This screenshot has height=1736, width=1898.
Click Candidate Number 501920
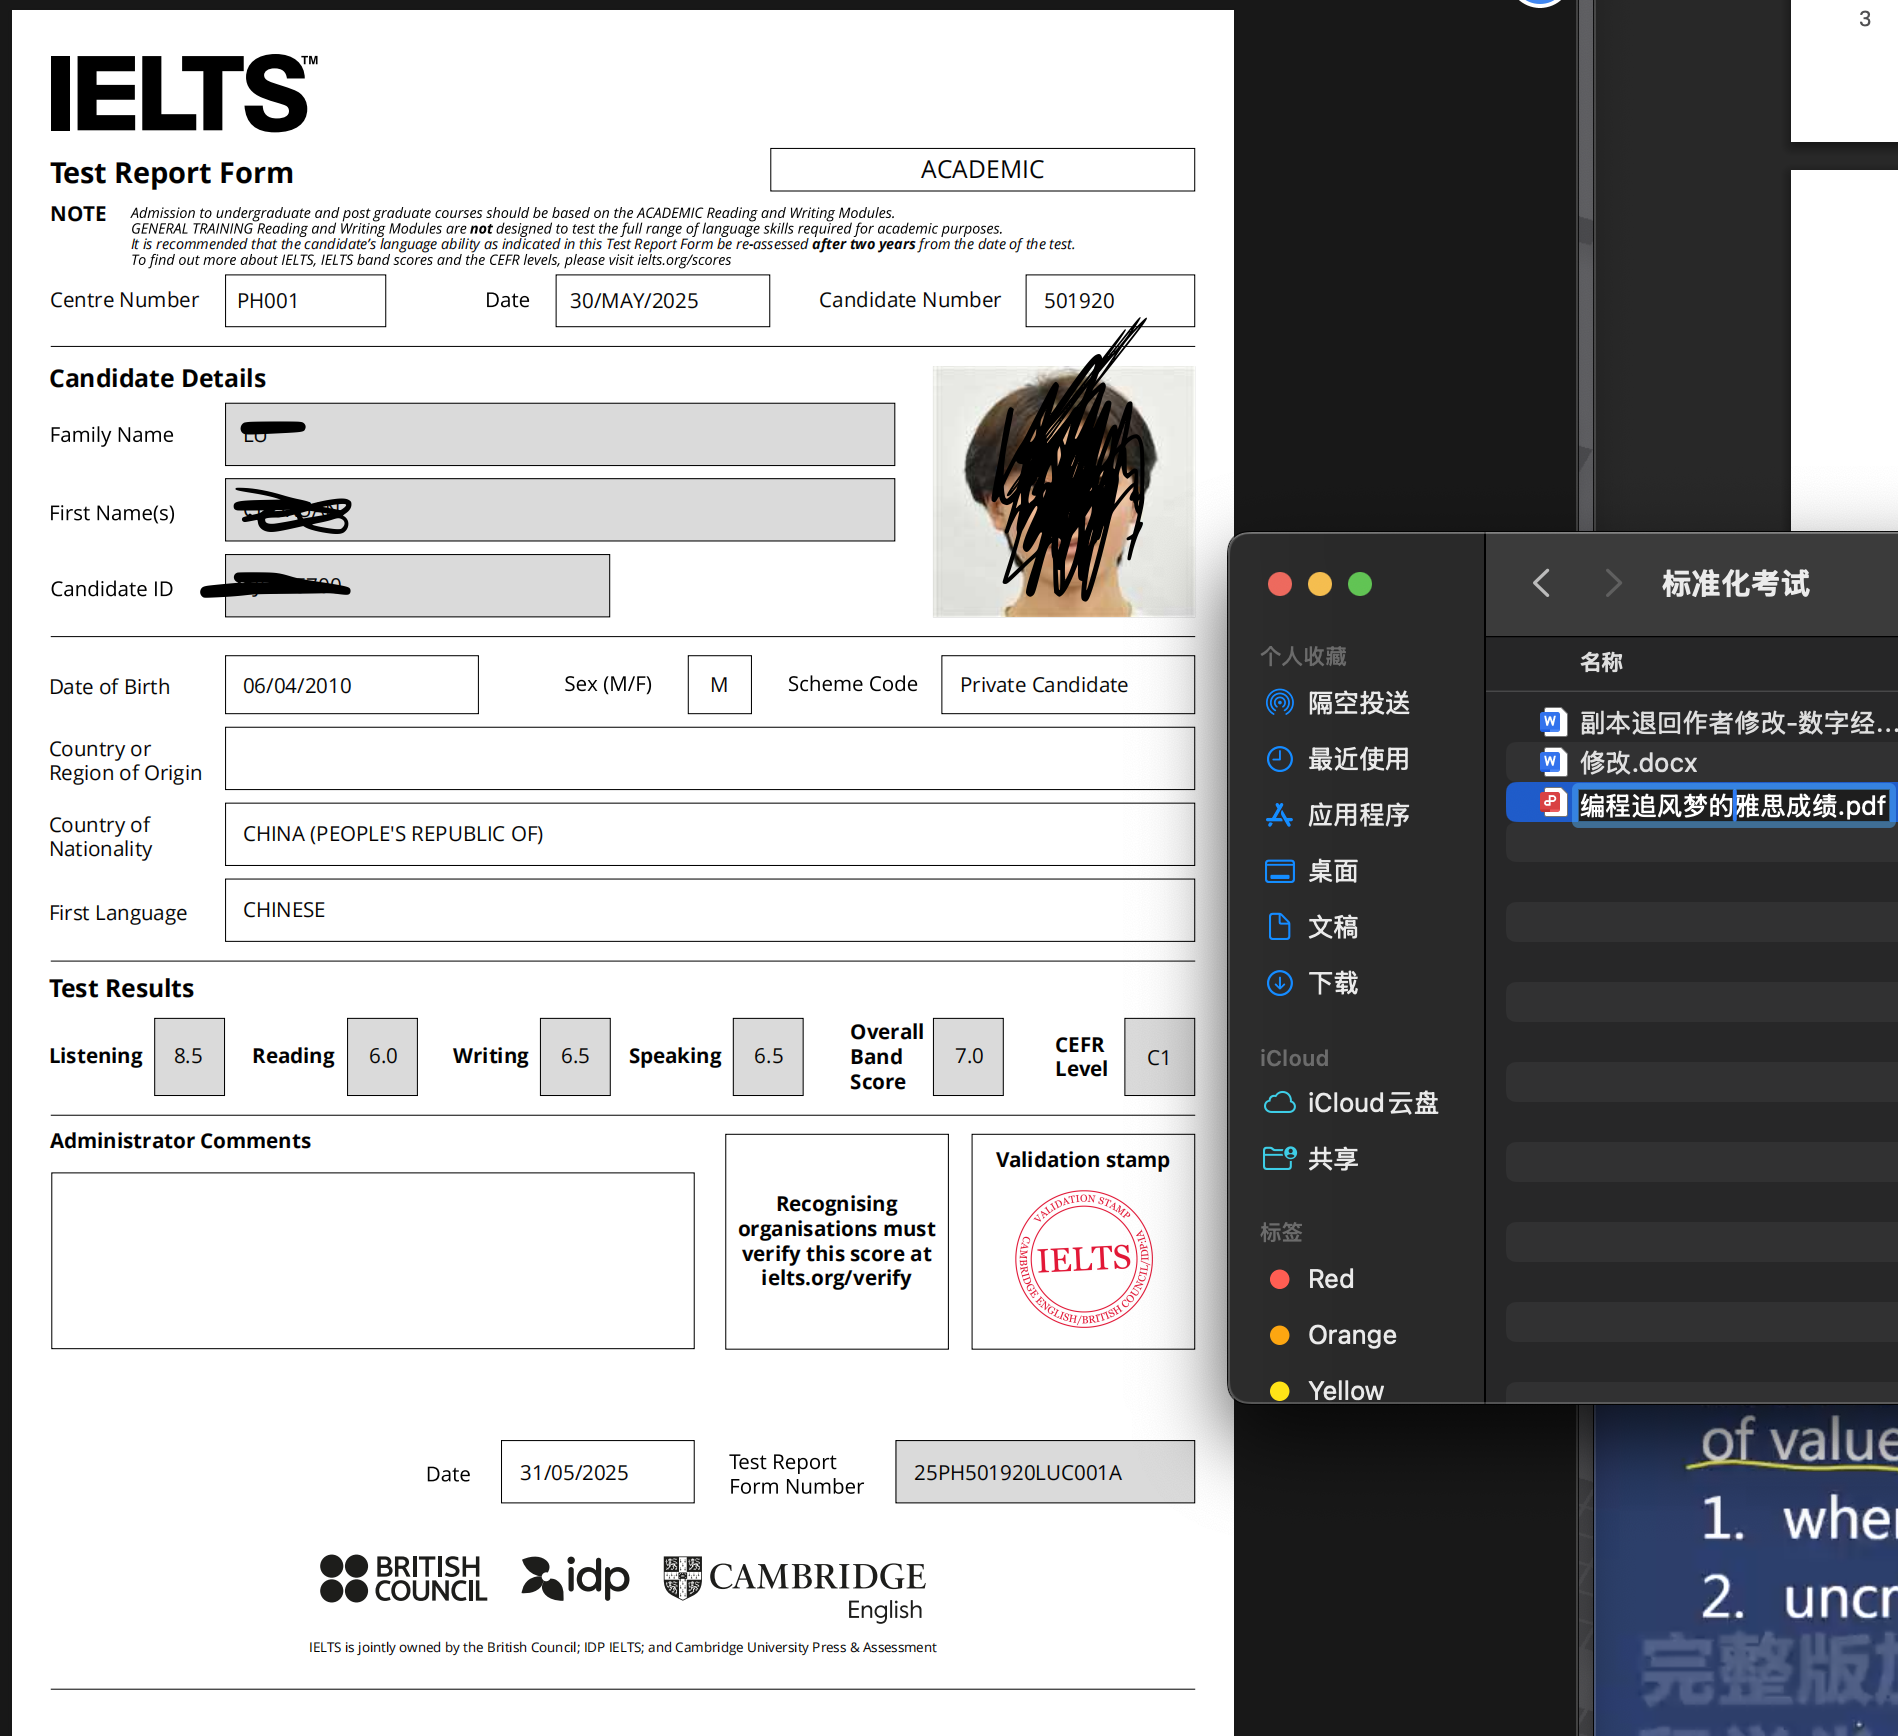coord(1110,301)
